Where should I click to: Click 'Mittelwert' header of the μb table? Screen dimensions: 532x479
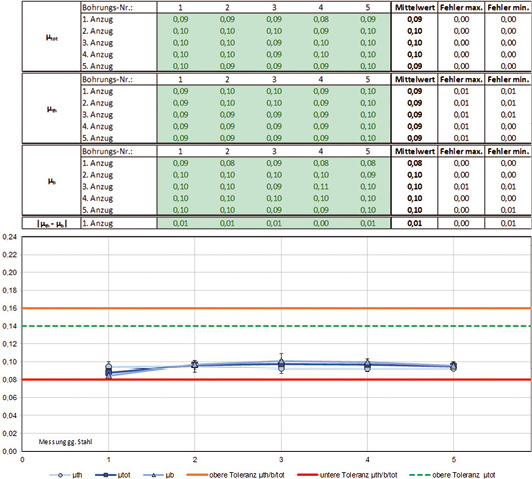pos(415,151)
